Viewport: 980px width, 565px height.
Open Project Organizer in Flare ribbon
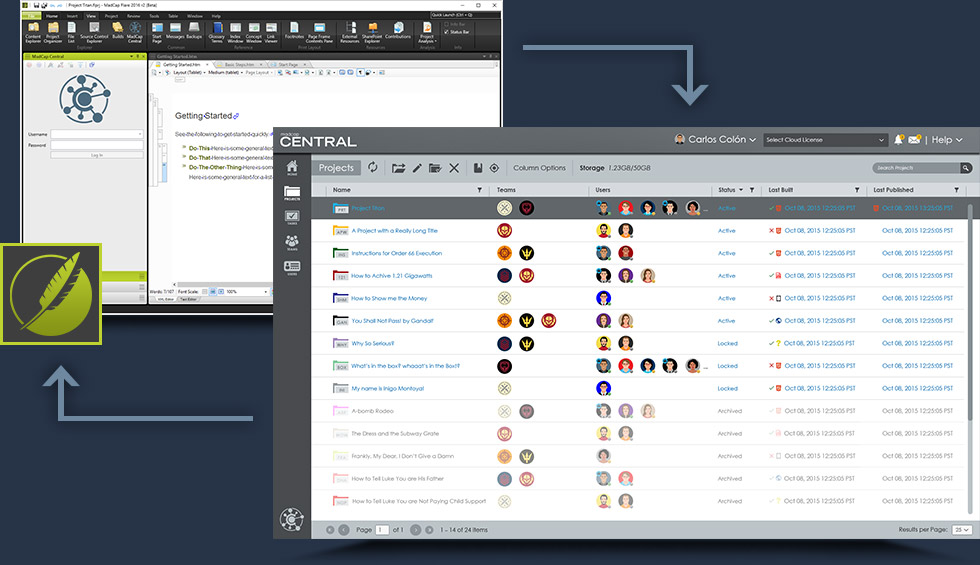pos(53,32)
